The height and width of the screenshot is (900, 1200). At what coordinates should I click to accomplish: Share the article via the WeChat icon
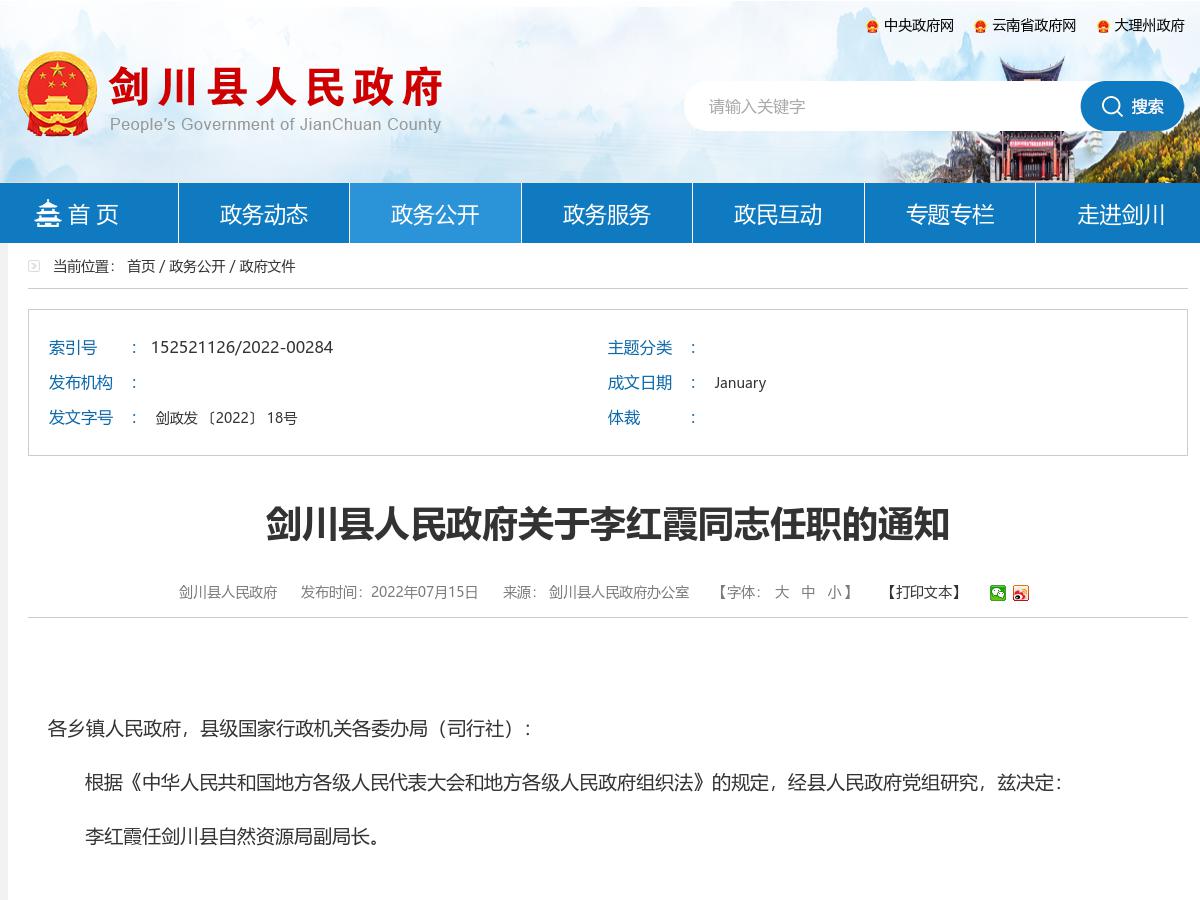998,592
